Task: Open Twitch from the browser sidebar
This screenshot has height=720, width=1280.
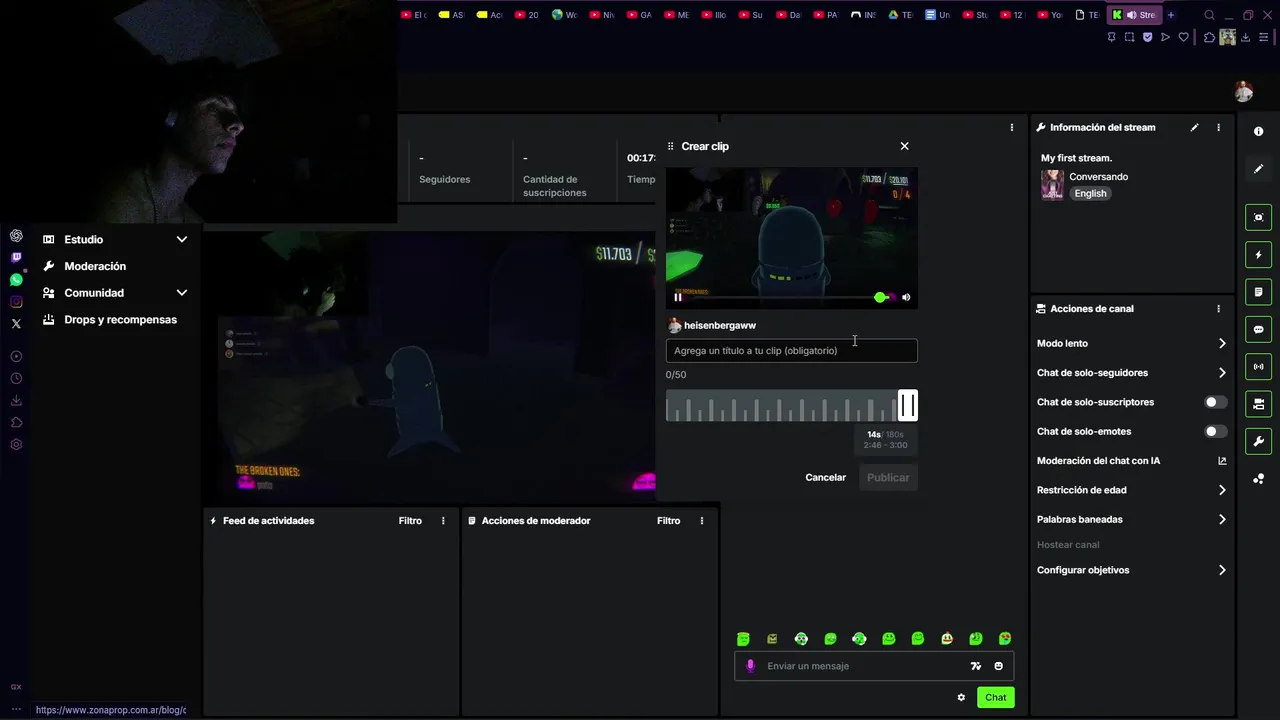Action: [x=16, y=258]
